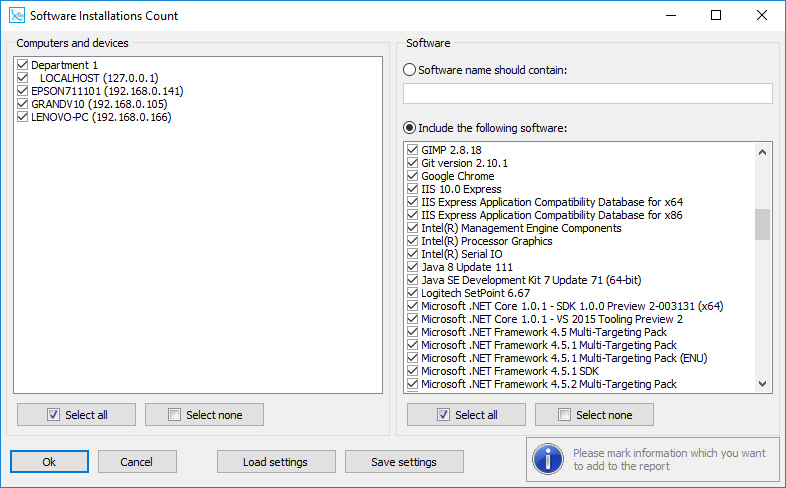The width and height of the screenshot is (786, 488).
Task: Click the app icon in title bar
Action: pos(17,16)
